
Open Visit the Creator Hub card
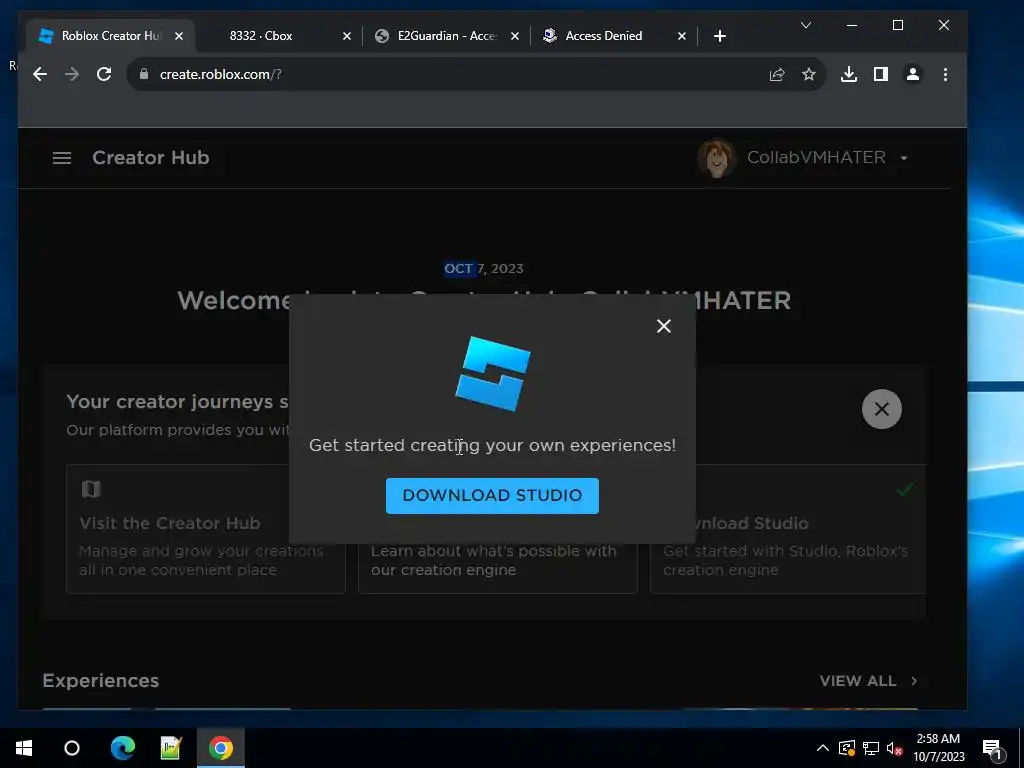[206, 529]
